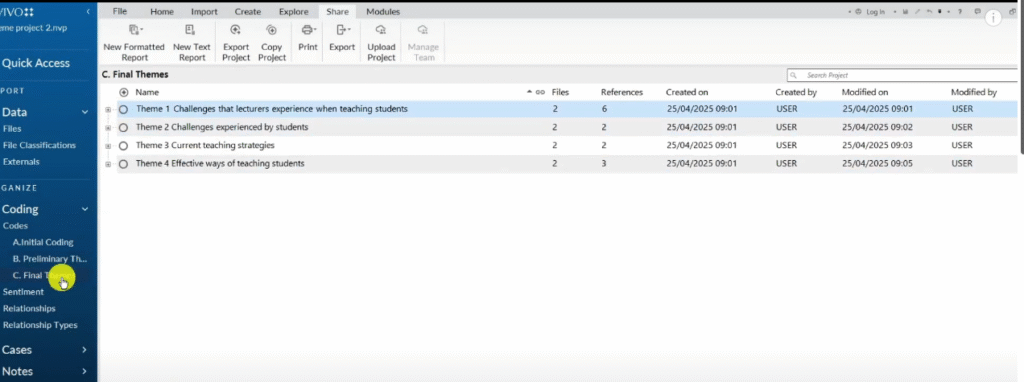The image size is (1024, 382).
Task: Expand the Notes section chevron
Action: (84, 372)
